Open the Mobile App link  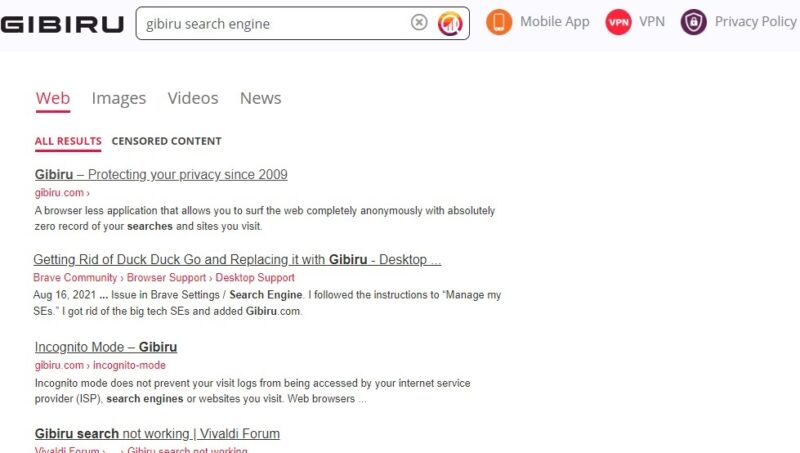[x=555, y=22]
